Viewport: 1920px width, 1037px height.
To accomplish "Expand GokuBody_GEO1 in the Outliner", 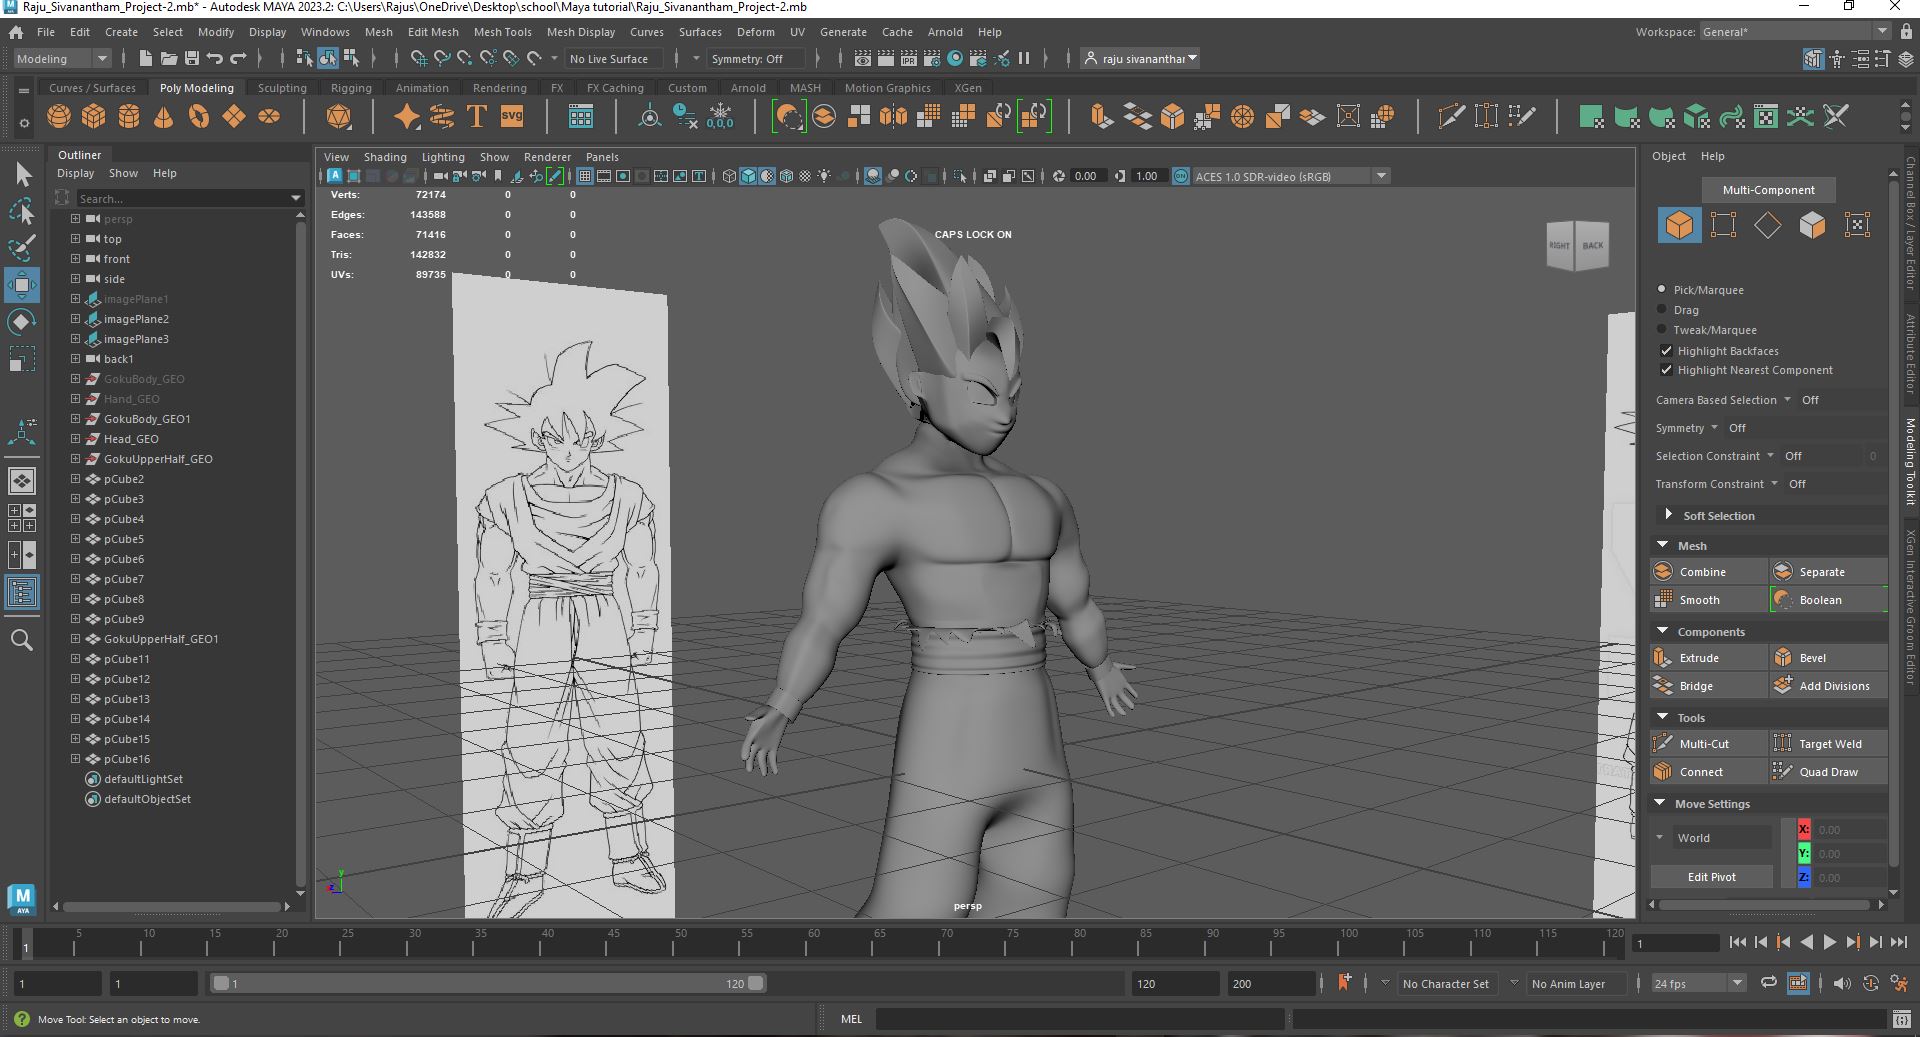I will click(75, 418).
